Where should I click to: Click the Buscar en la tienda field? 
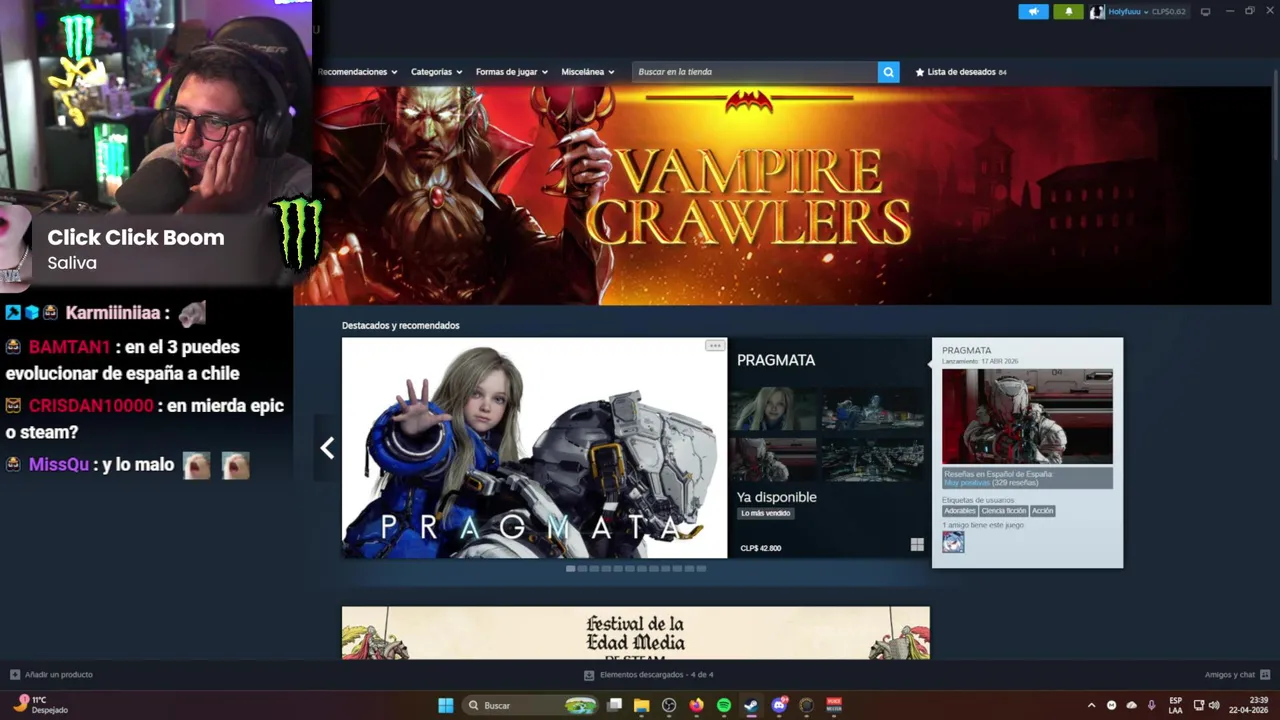pos(755,72)
